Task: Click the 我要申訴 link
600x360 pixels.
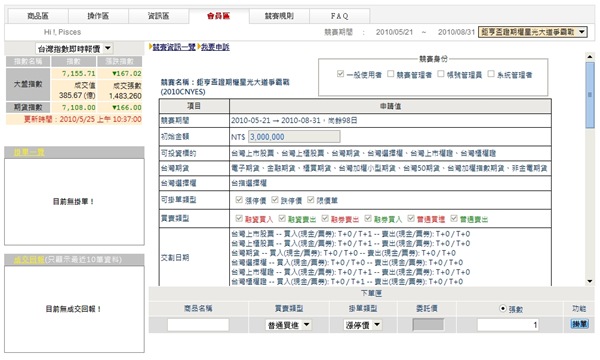Action: (215, 47)
